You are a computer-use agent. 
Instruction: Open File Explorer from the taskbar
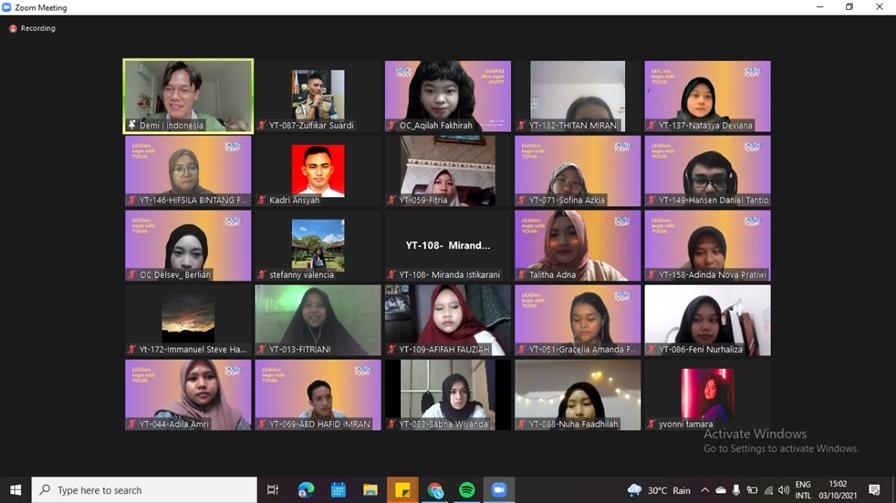tap(370, 490)
